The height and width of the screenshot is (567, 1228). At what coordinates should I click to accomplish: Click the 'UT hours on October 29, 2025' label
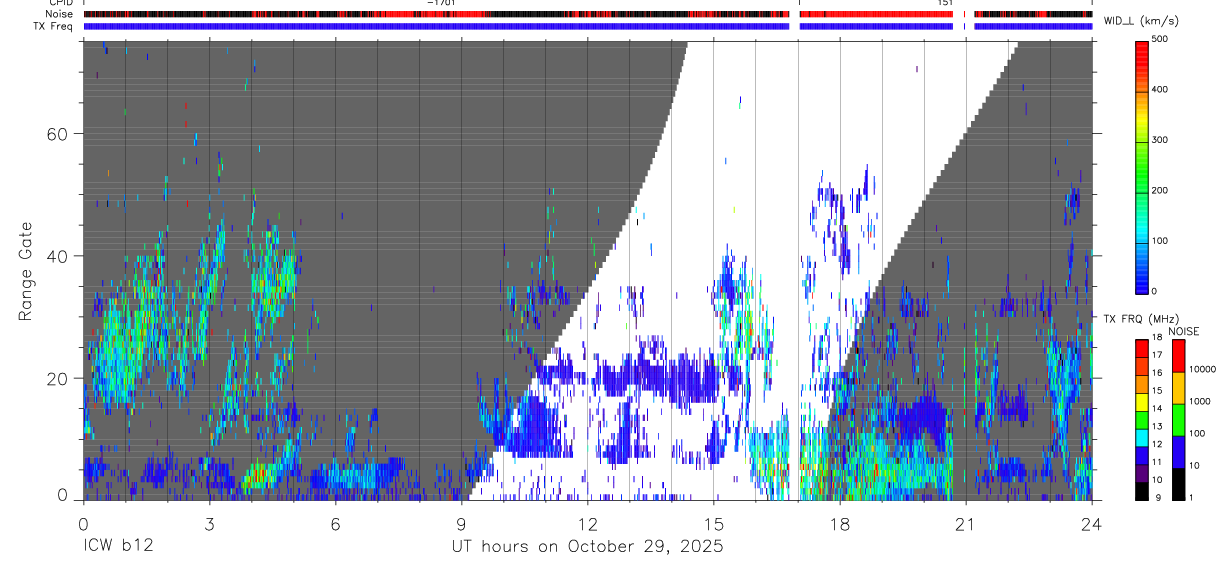click(587, 546)
